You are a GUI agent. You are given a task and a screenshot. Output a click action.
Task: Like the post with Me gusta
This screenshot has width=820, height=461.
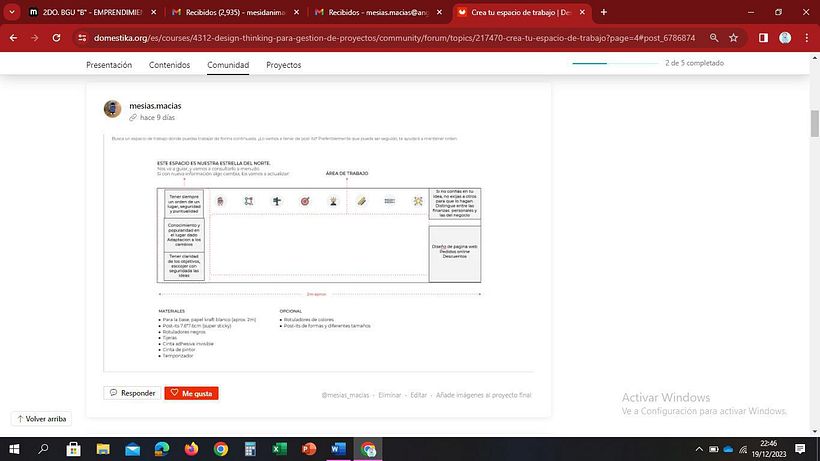tap(191, 393)
